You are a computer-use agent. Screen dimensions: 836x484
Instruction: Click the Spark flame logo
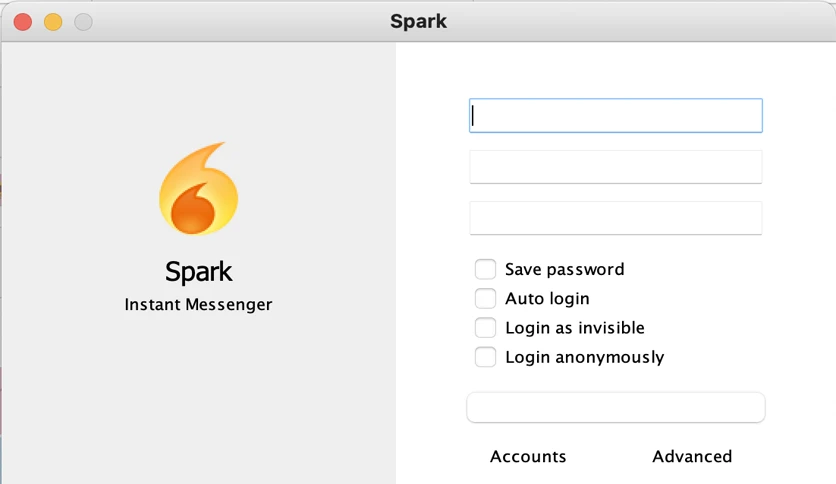[198, 188]
